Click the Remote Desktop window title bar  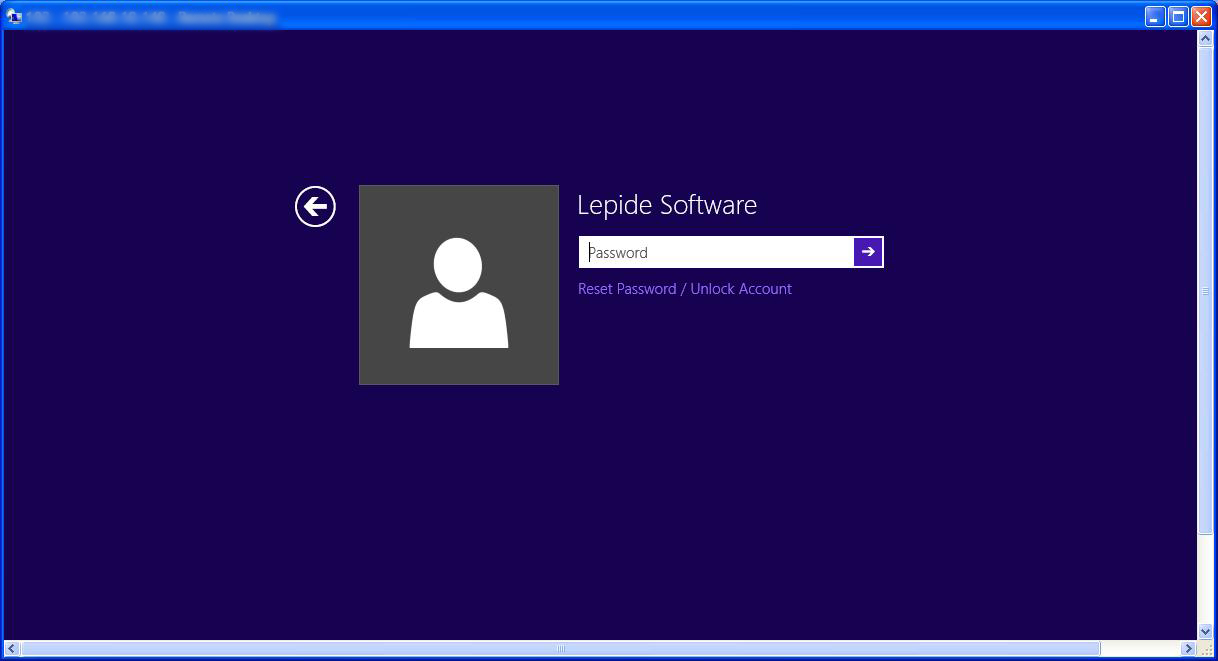point(700,16)
